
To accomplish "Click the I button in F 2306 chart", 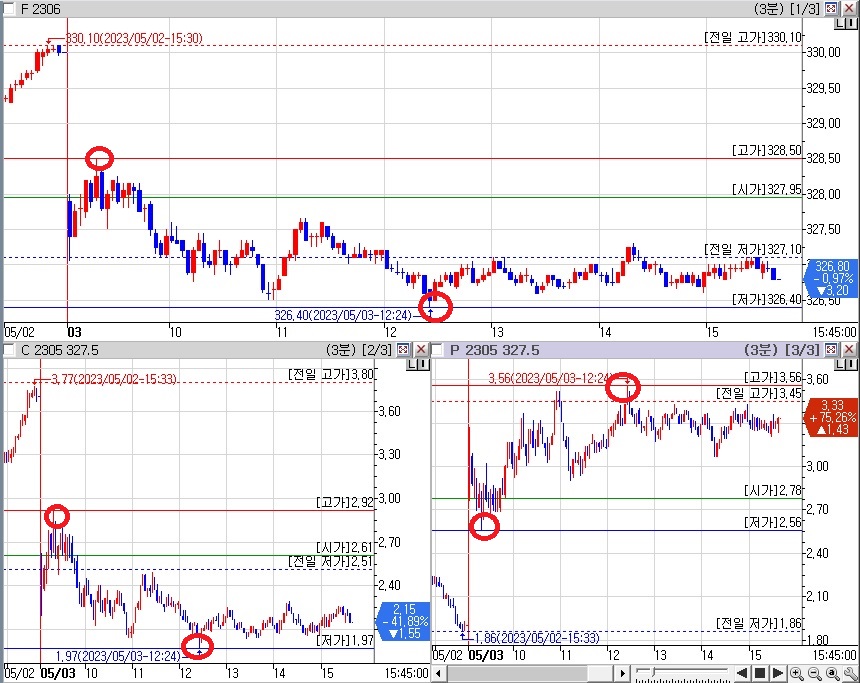I will 850,23.
